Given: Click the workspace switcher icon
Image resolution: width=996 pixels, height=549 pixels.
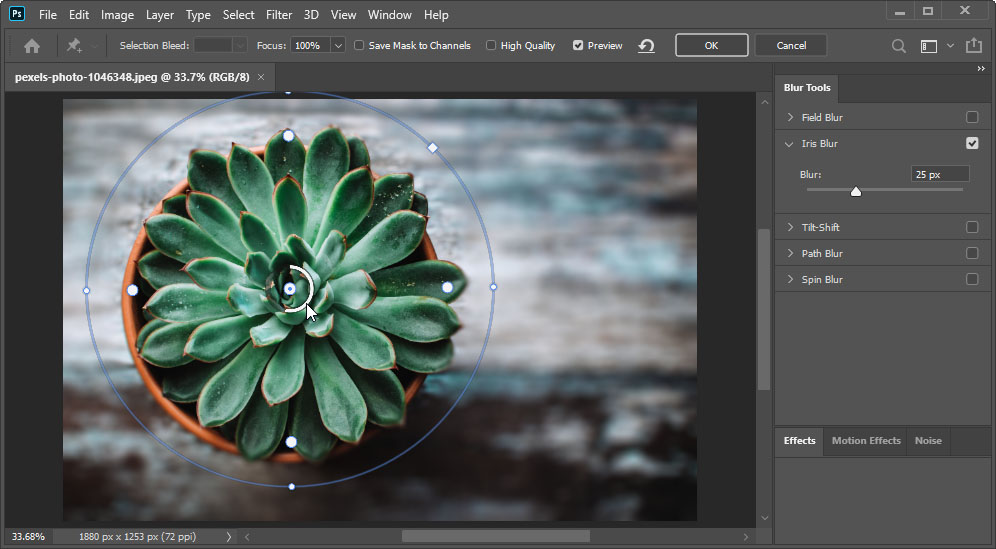Looking at the screenshot, I should click(x=929, y=46).
